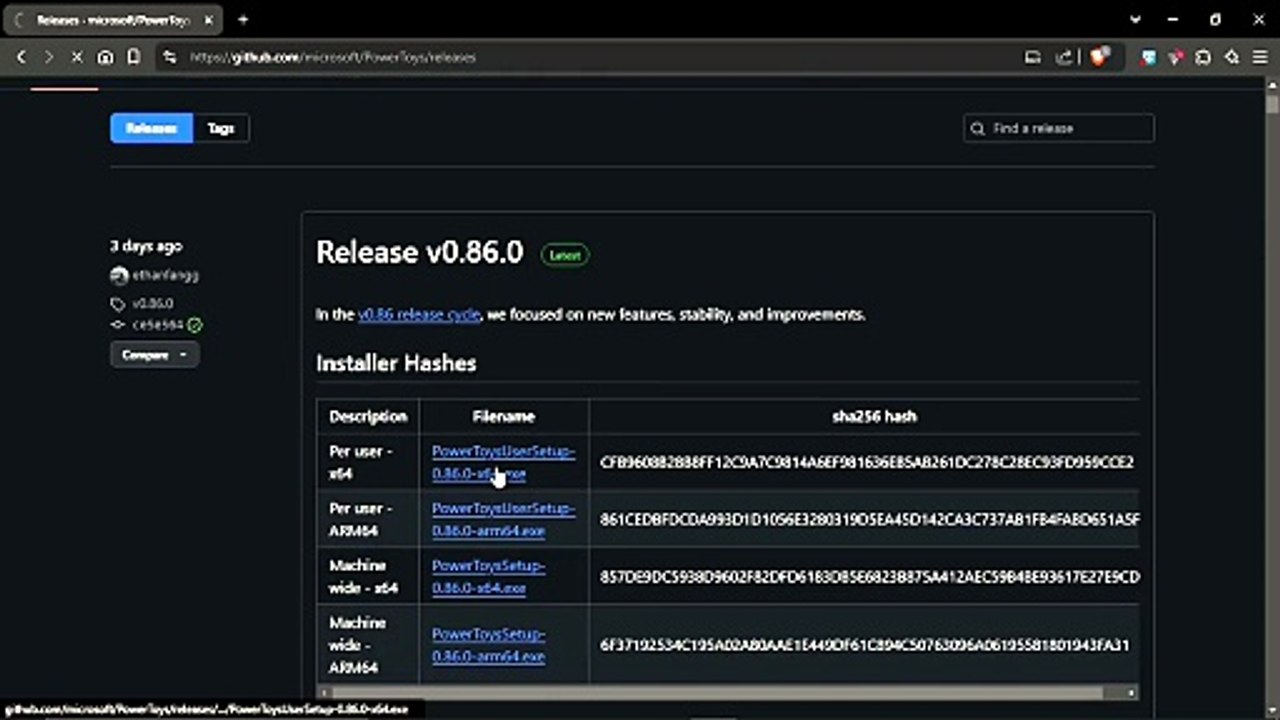Click the 'Machine wide - x64' description cell
This screenshot has height=720, width=1280.
[368, 576]
